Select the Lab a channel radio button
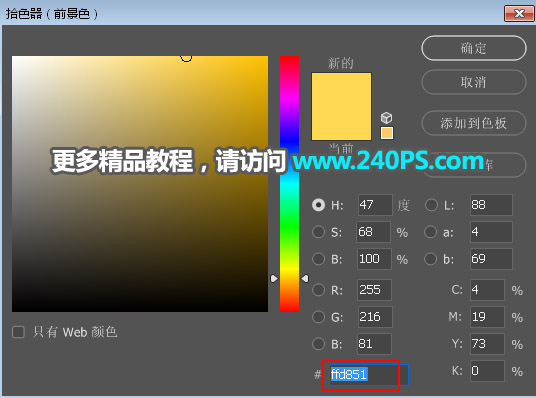The image size is (536, 398). coord(431,232)
